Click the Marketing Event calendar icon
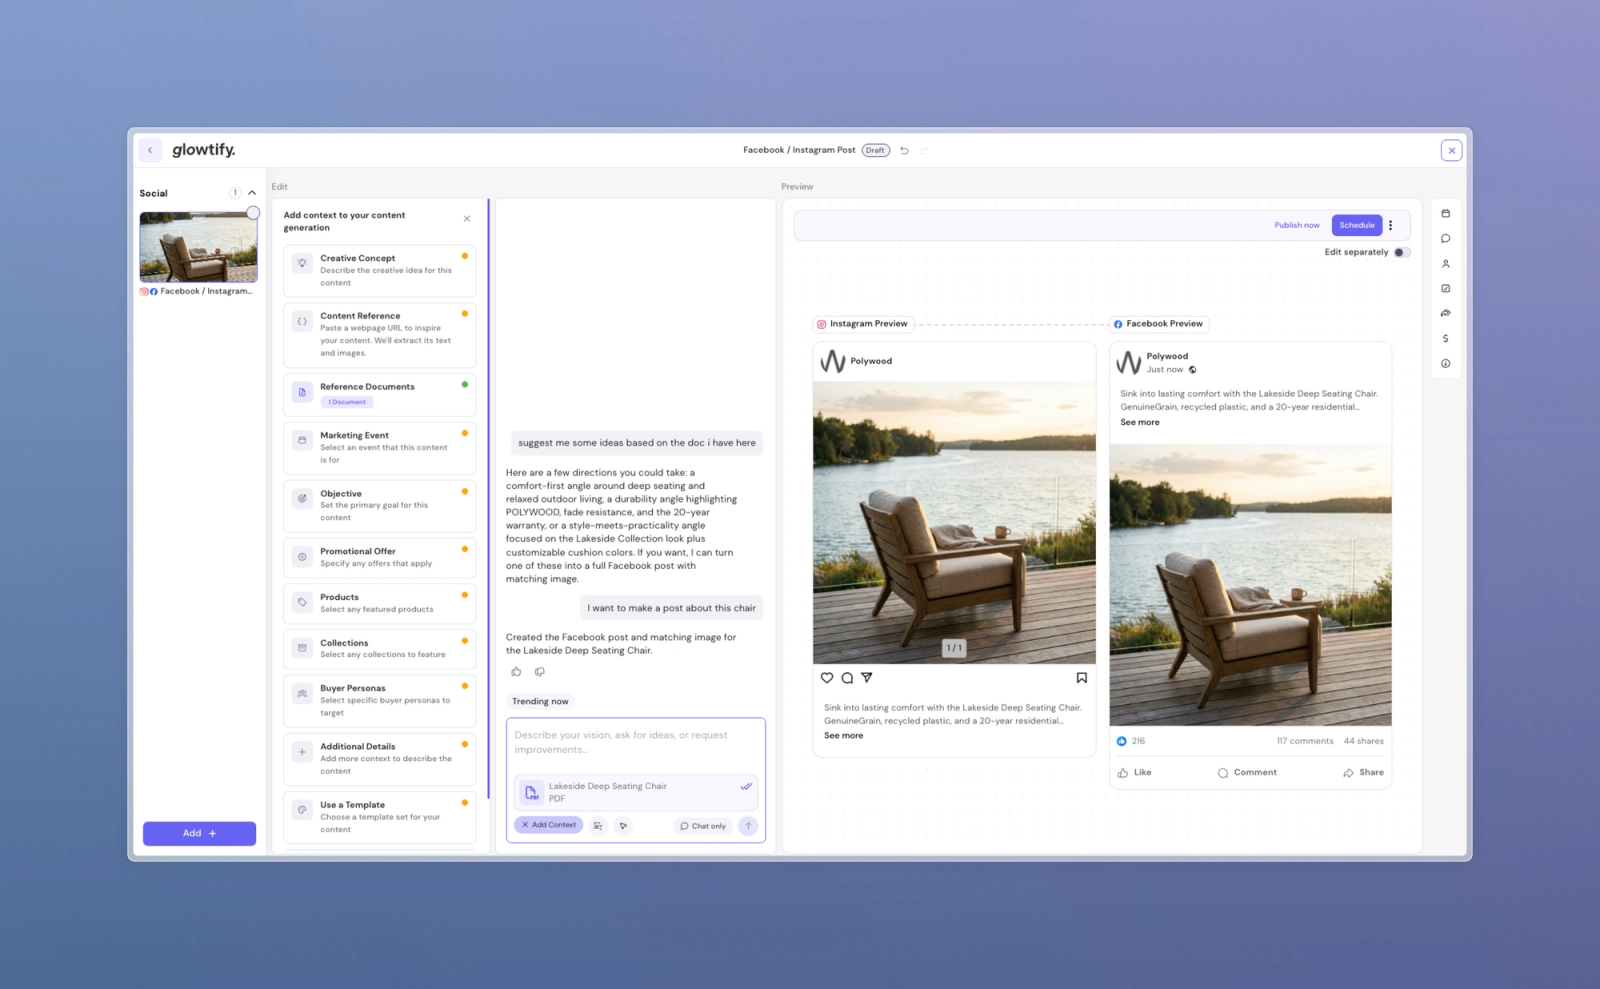1600x989 pixels. (302, 440)
